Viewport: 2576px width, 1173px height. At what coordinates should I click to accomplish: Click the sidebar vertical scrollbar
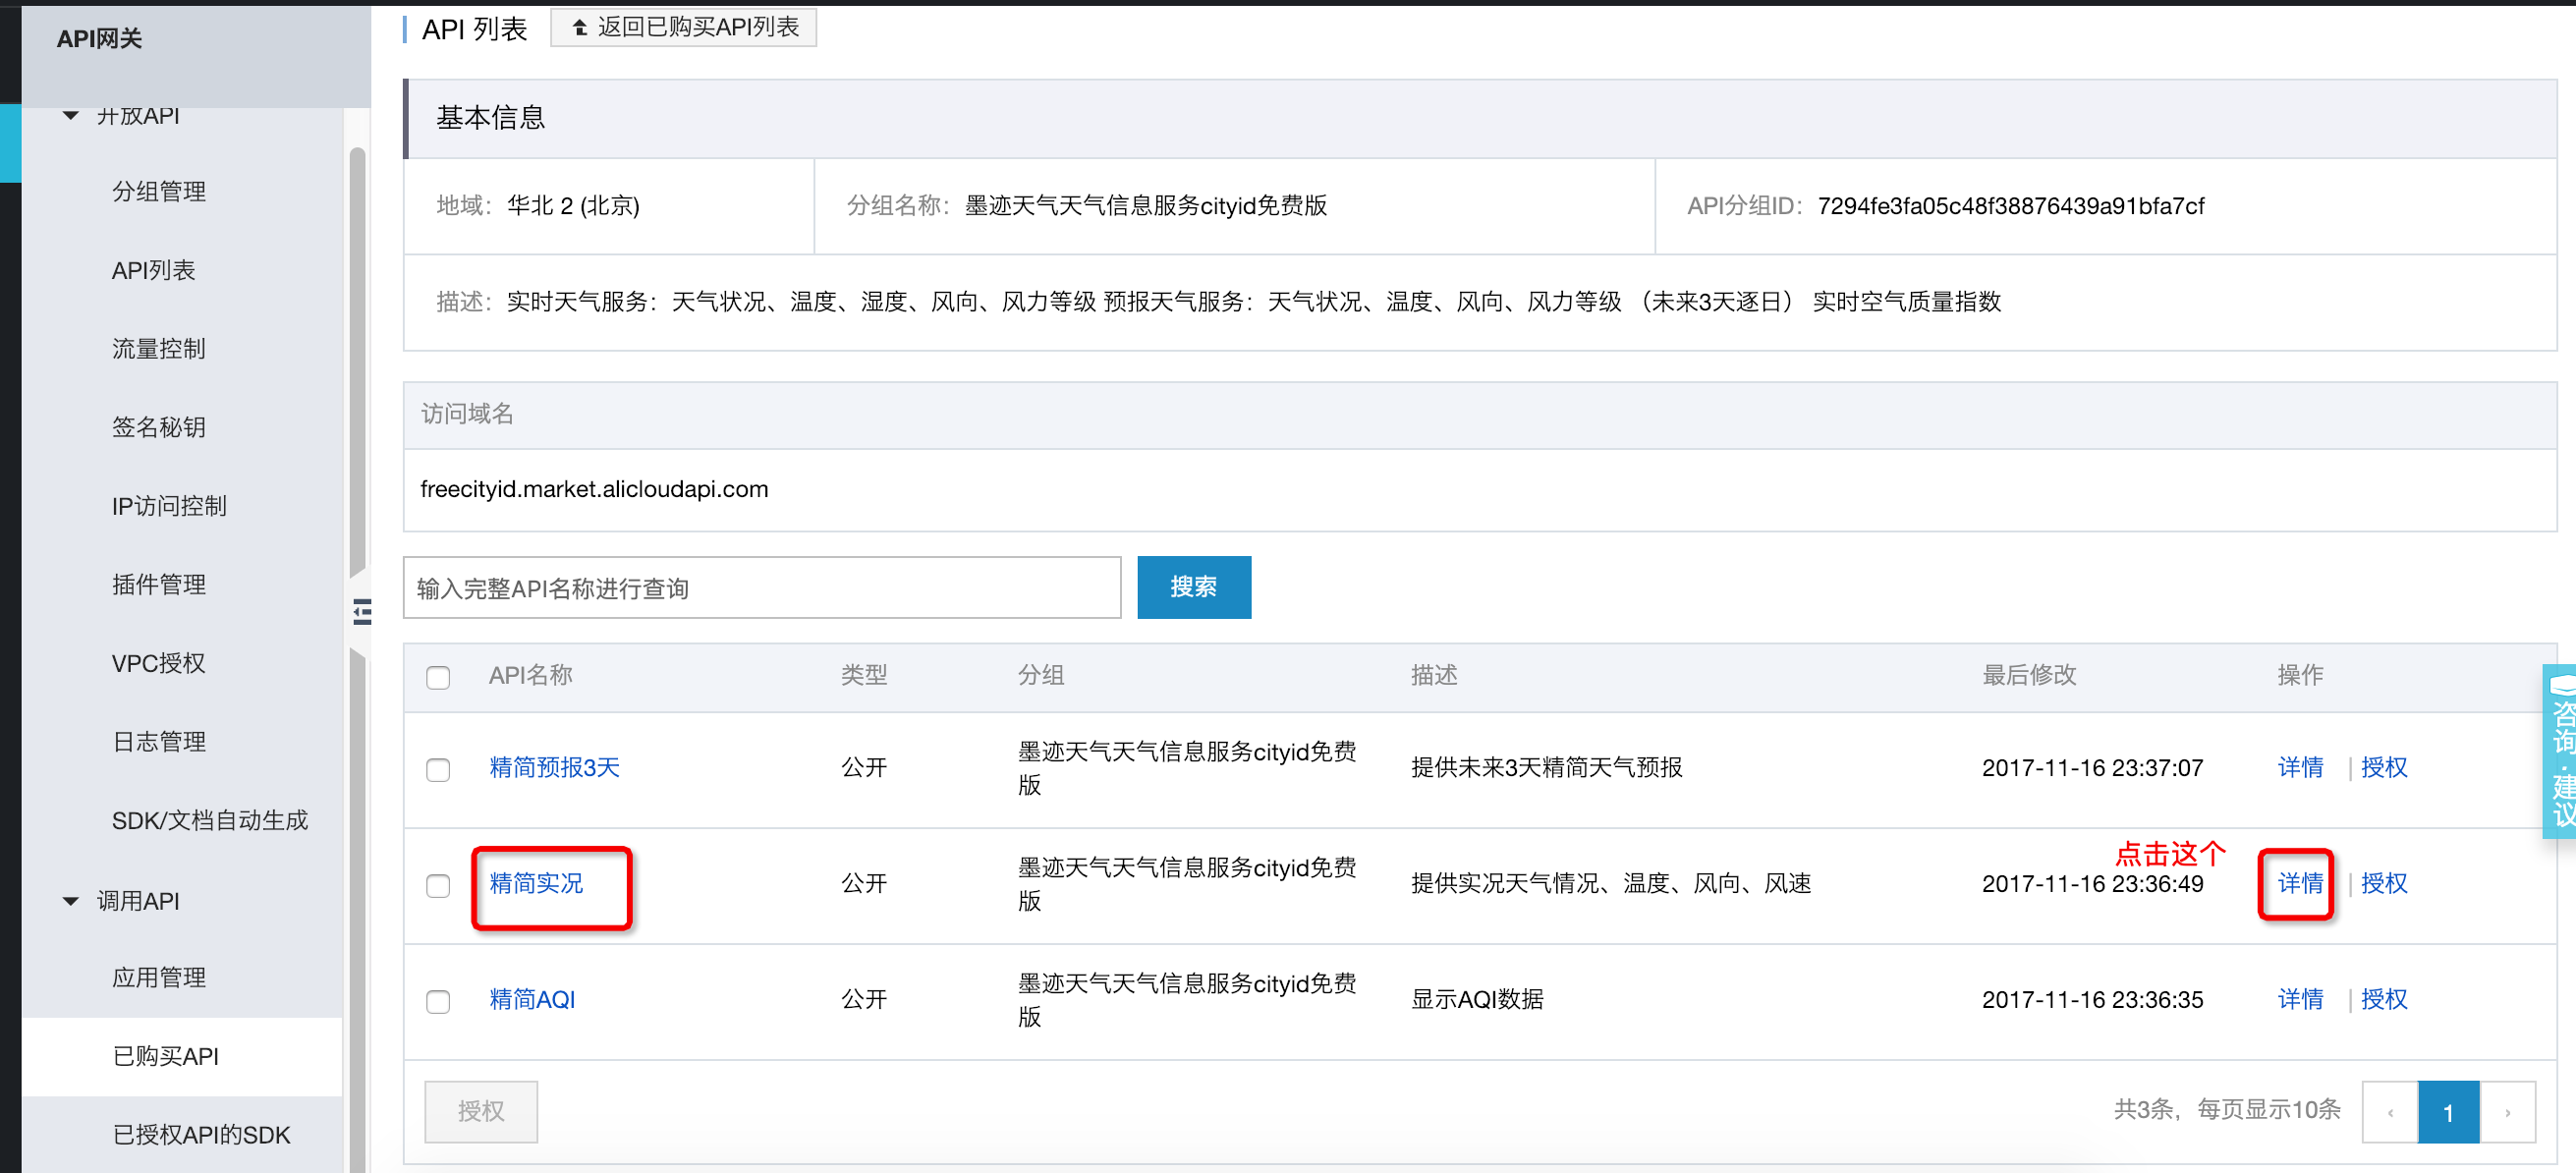357,360
